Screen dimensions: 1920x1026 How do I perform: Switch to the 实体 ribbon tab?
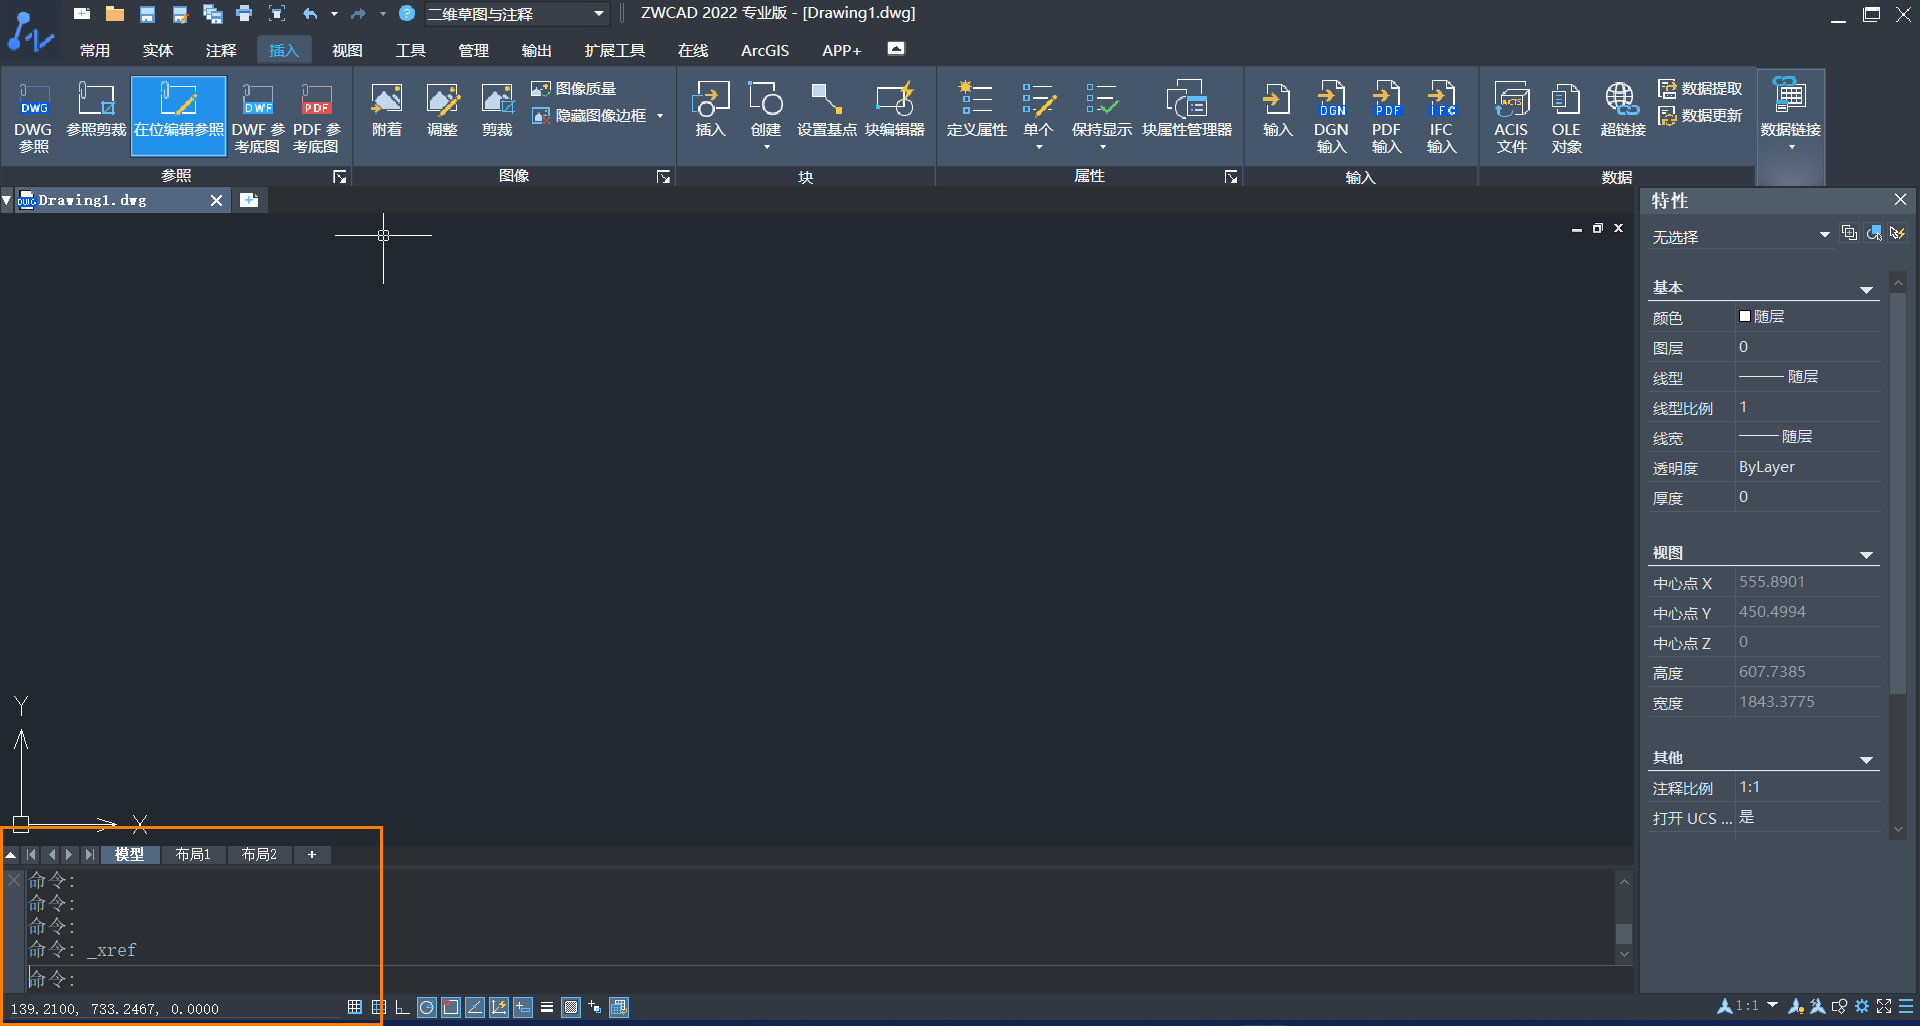(x=158, y=50)
